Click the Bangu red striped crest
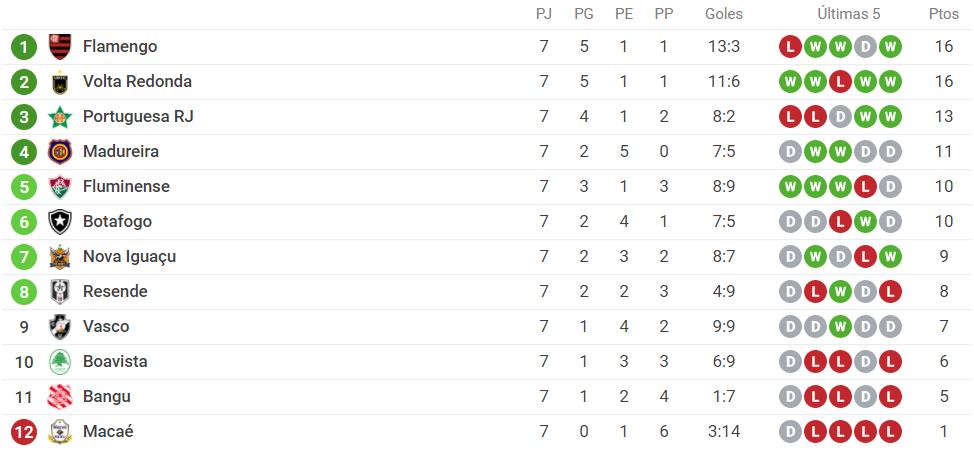This screenshot has width=974, height=456. tap(60, 397)
